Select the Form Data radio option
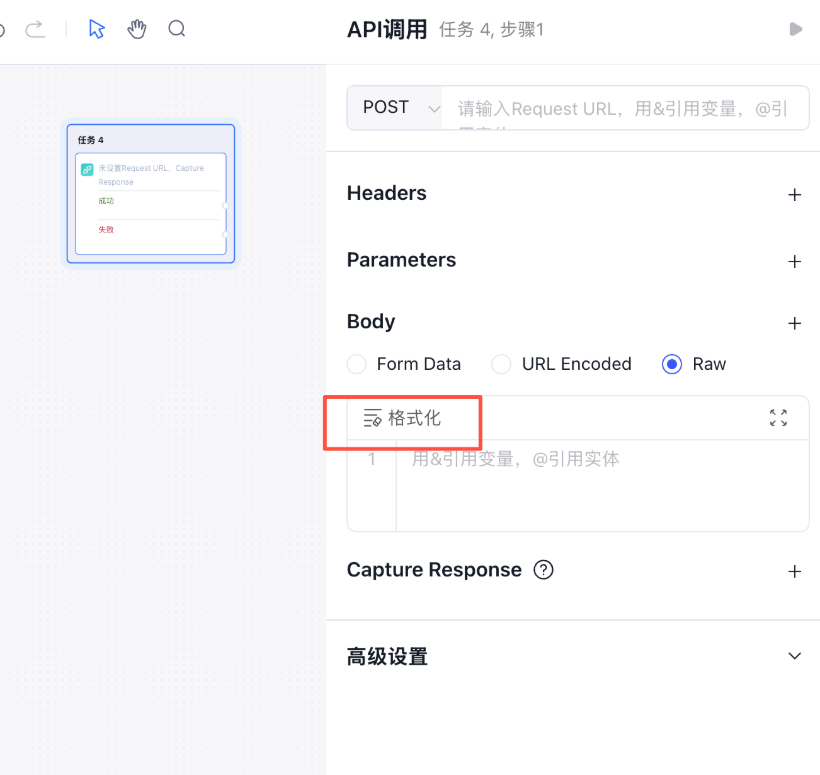Viewport: 820px width, 775px height. click(x=357, y=364)
